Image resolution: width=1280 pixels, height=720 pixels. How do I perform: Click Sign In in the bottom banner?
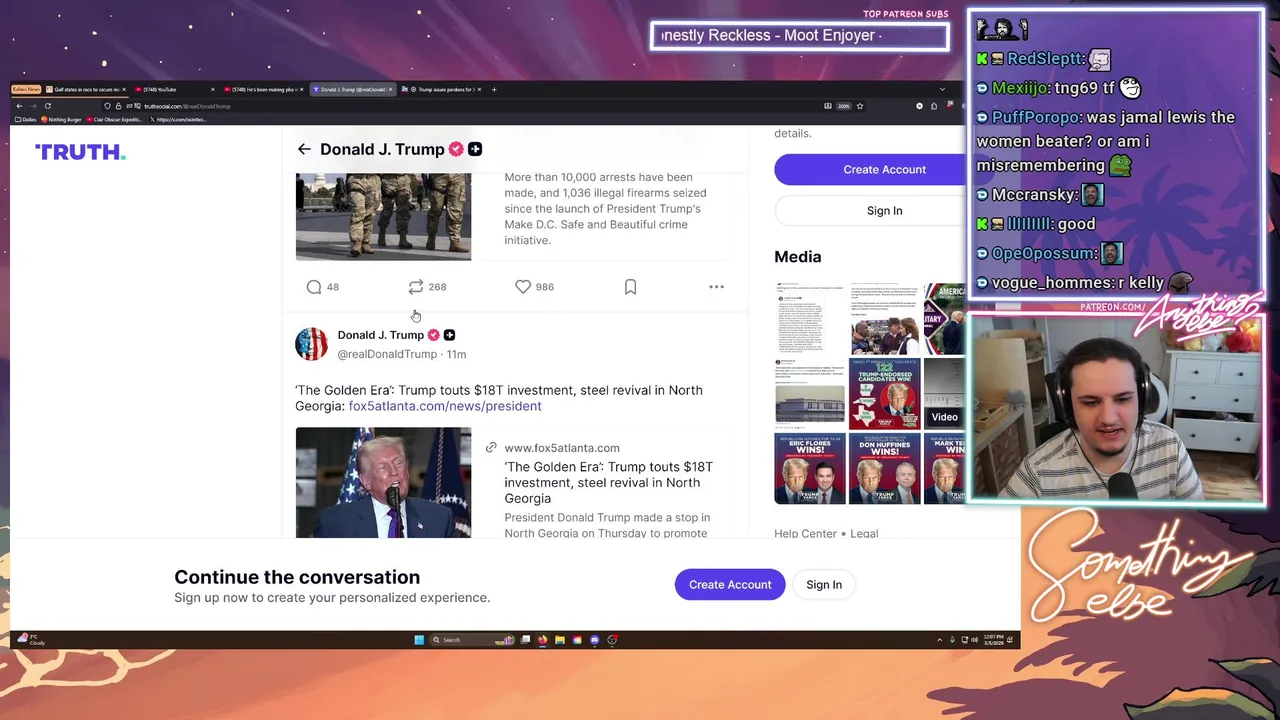(824, 585)
